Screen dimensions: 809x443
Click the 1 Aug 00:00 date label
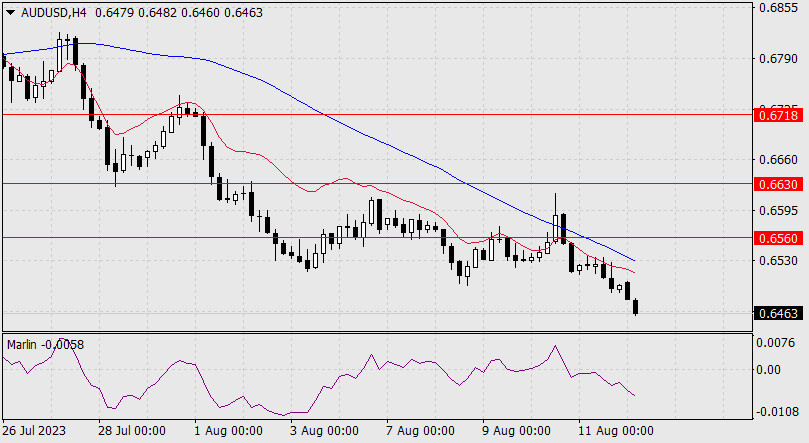pos(228,431)
